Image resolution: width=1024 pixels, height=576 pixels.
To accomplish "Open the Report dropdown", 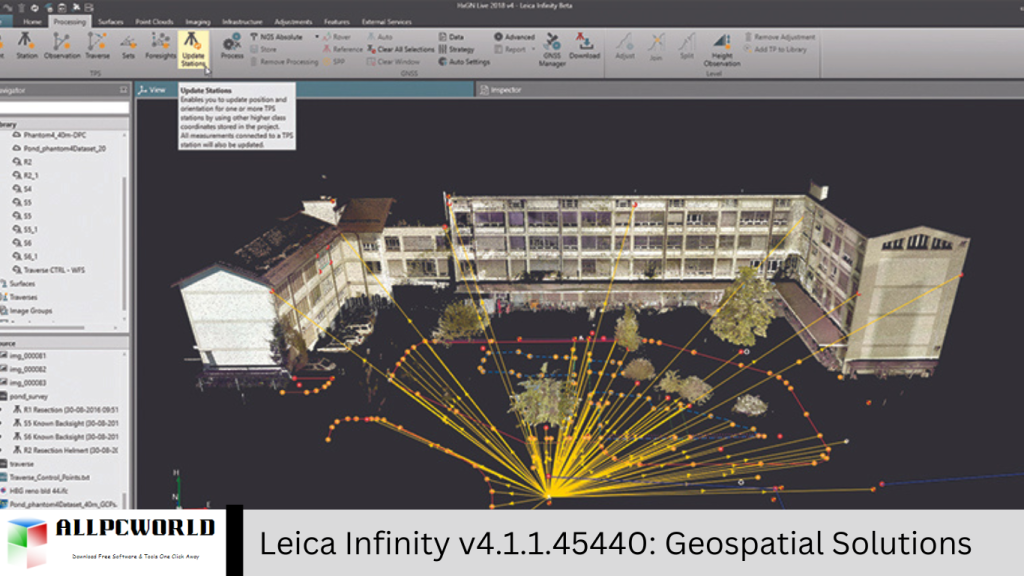I will click(x=515, y=50).
